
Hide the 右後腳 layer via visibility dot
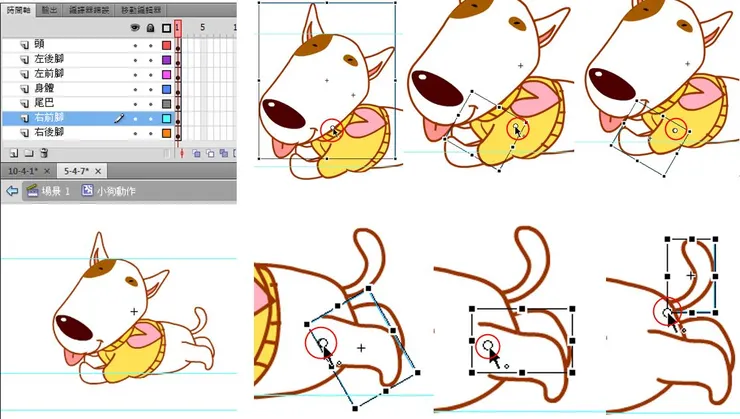(135, 134)
